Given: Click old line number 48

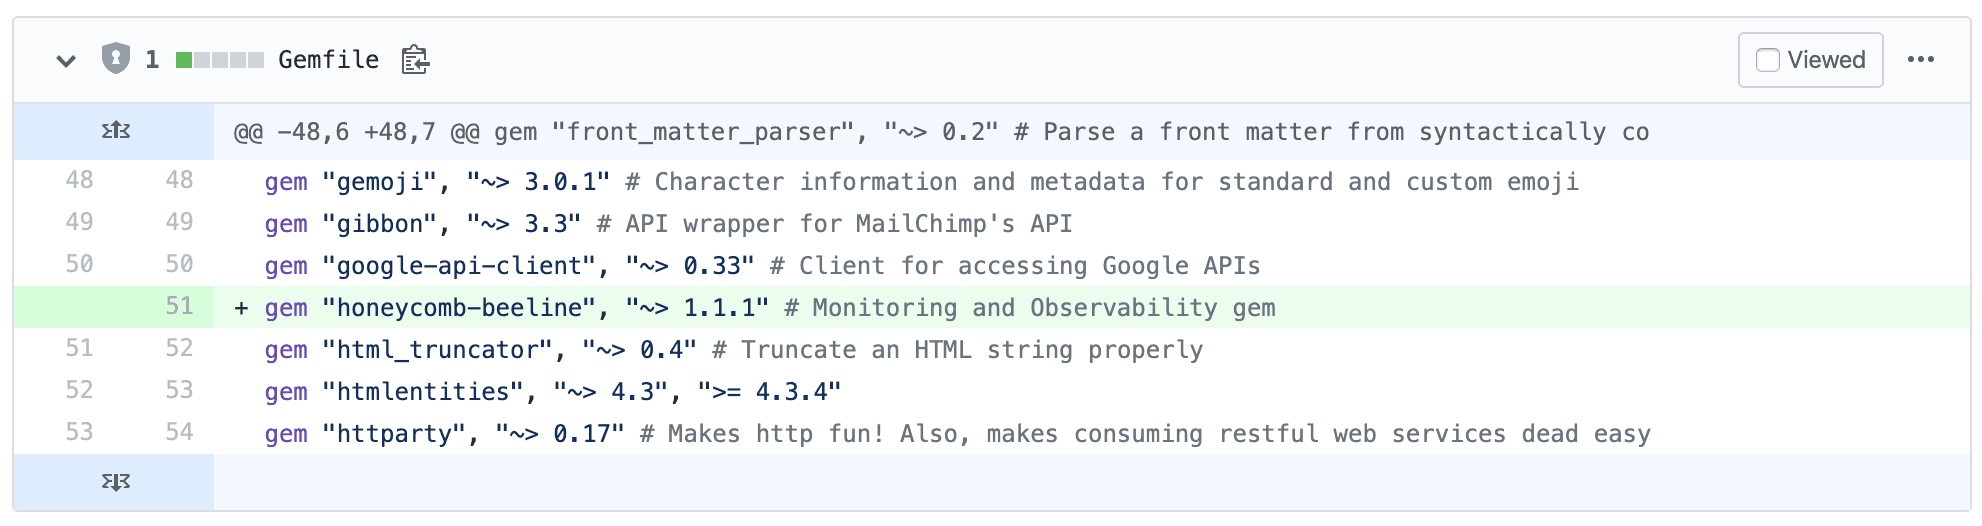Looking at the screenshot, I should (x=79, y=180).
